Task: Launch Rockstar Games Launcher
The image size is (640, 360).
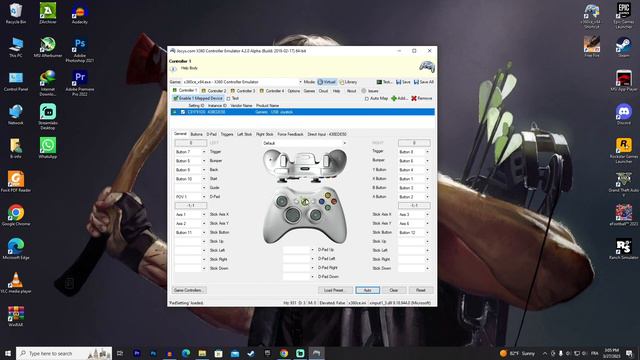Action: (624, 150)
